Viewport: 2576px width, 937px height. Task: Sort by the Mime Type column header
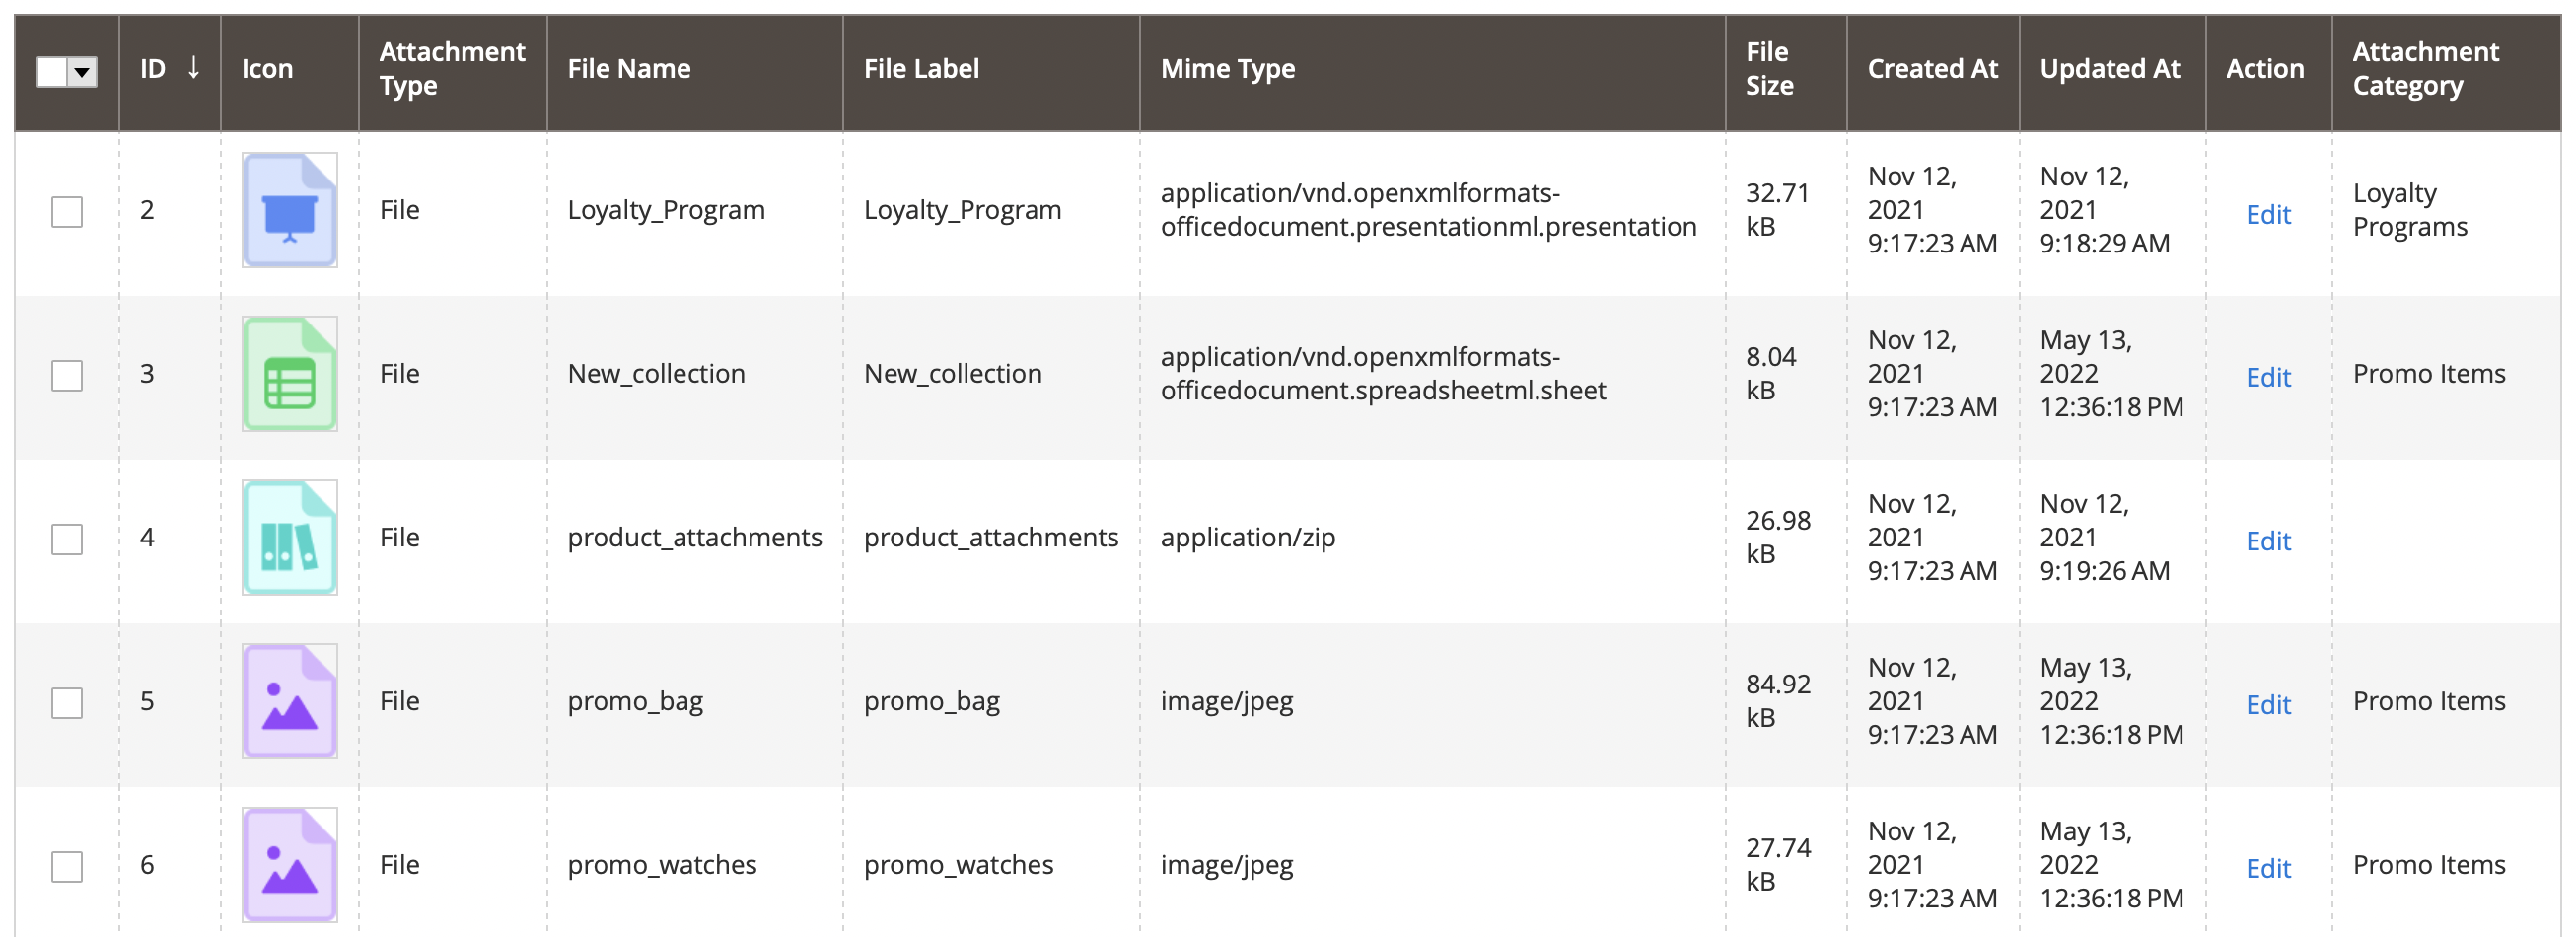point(1227,69)
